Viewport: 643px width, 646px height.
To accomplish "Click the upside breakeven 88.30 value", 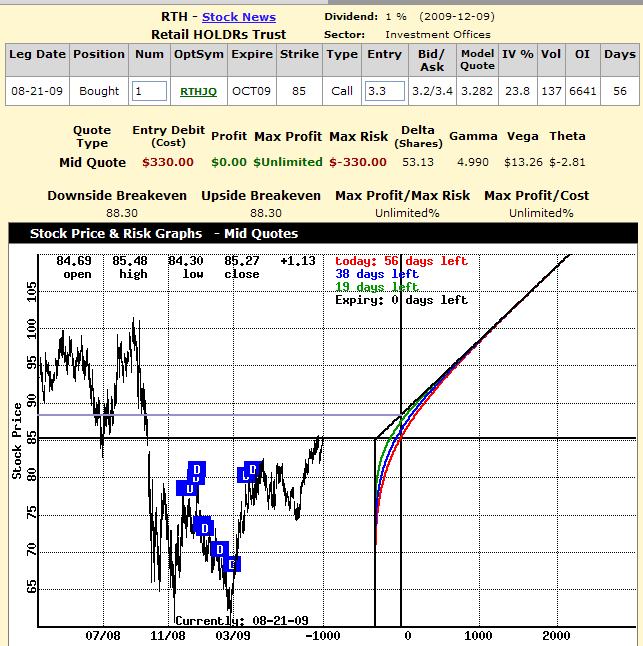I will click(266, 213).
